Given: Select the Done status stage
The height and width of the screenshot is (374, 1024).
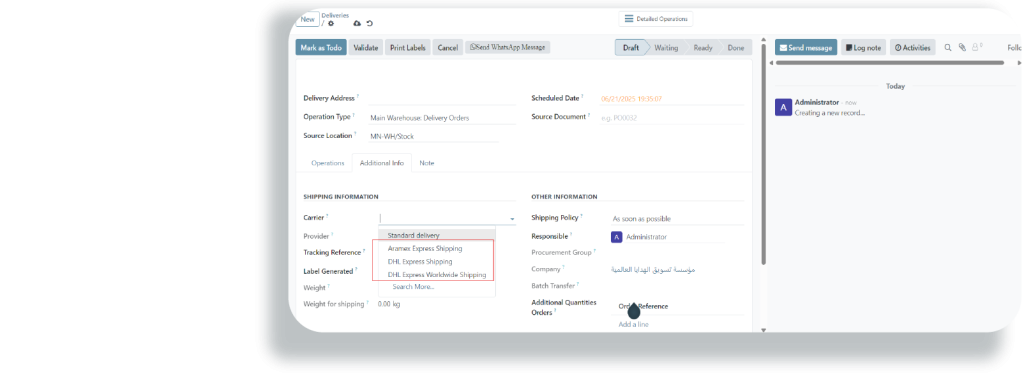Looking at the screenshot, I should [736, 48].
